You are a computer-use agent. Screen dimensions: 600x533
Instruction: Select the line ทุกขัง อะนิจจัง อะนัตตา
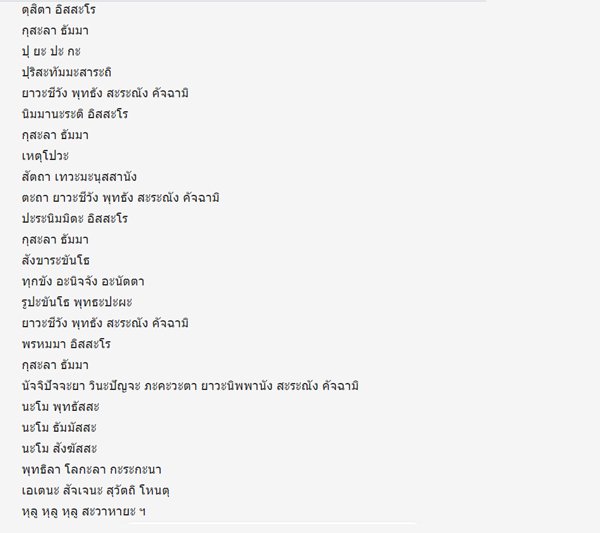83,281
